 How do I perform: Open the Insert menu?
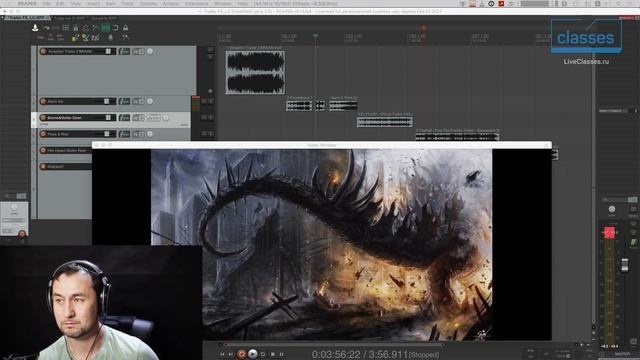pyautogui.click(x=93, y=4)
